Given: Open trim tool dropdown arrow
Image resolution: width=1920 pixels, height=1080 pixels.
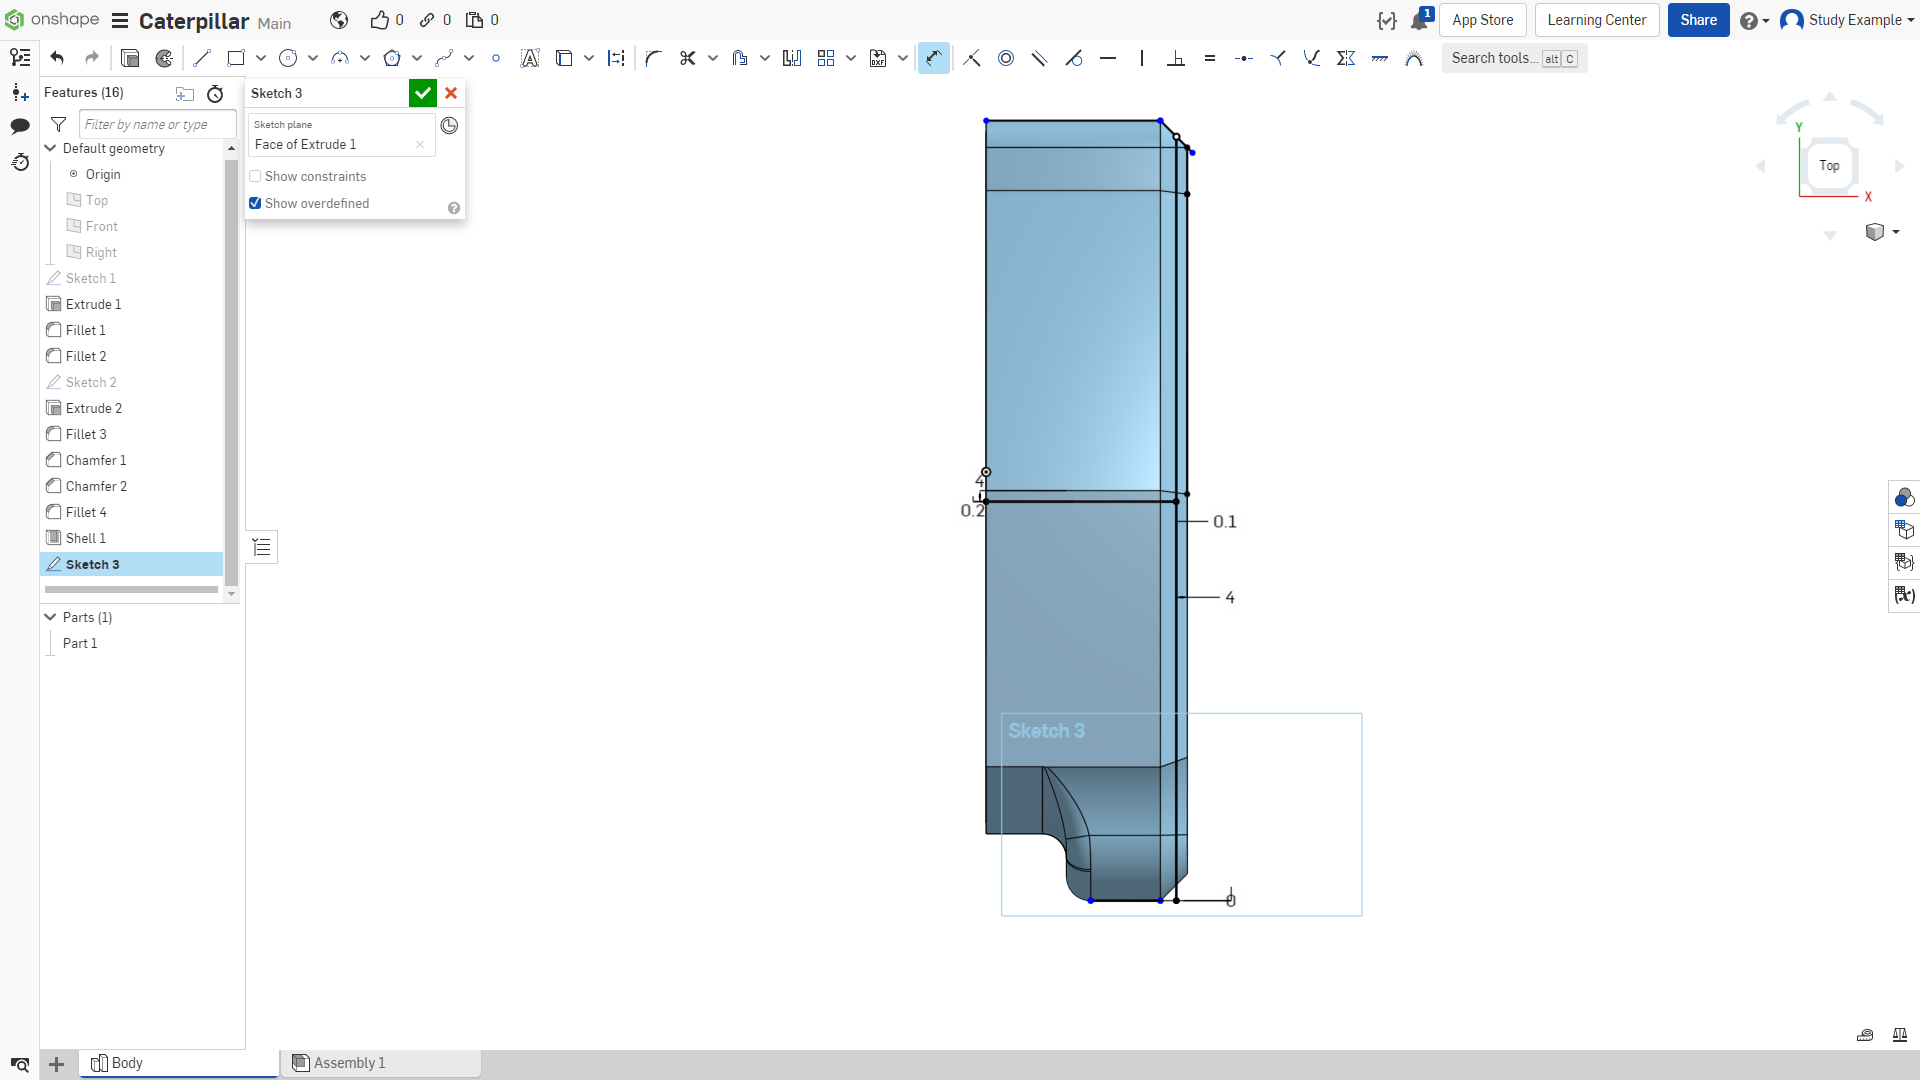Looking at the screenshot, I should [713, 58].
